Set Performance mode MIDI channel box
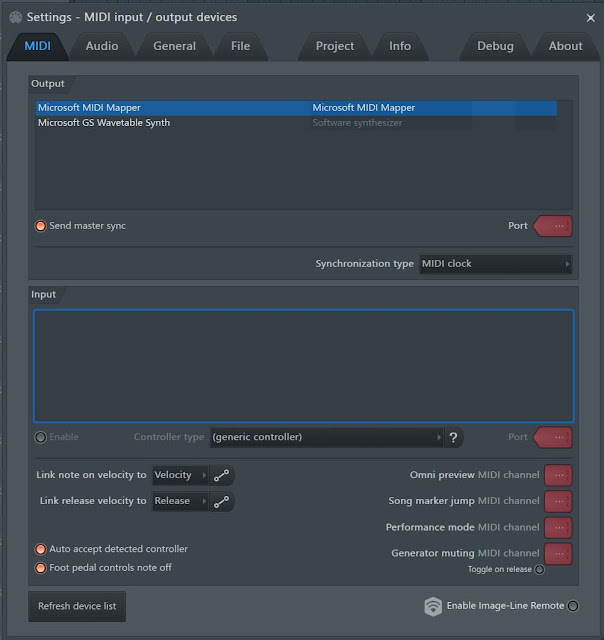The width and height of the screenshot is (604, 640). click(x=558, y=527)
